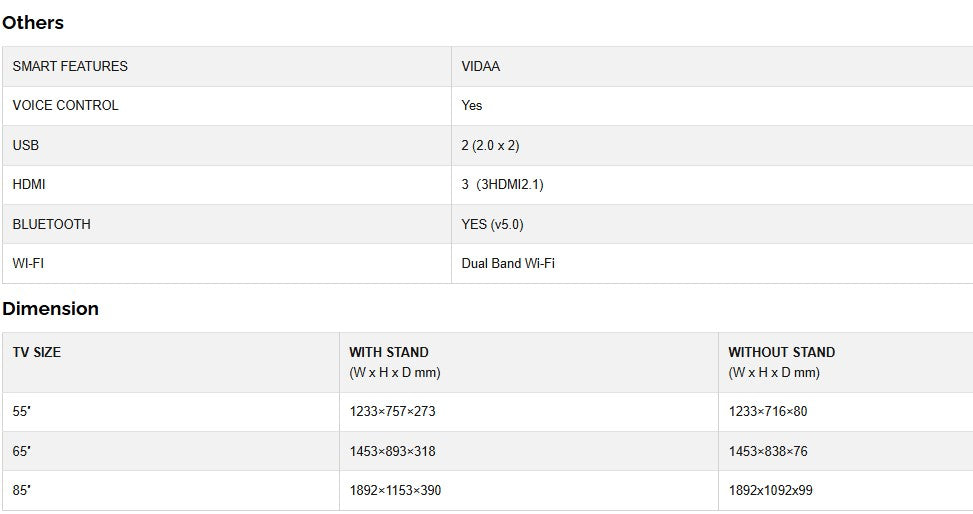Select the 1233×716×80 without-stand dimension

click(x=768, y=411)
